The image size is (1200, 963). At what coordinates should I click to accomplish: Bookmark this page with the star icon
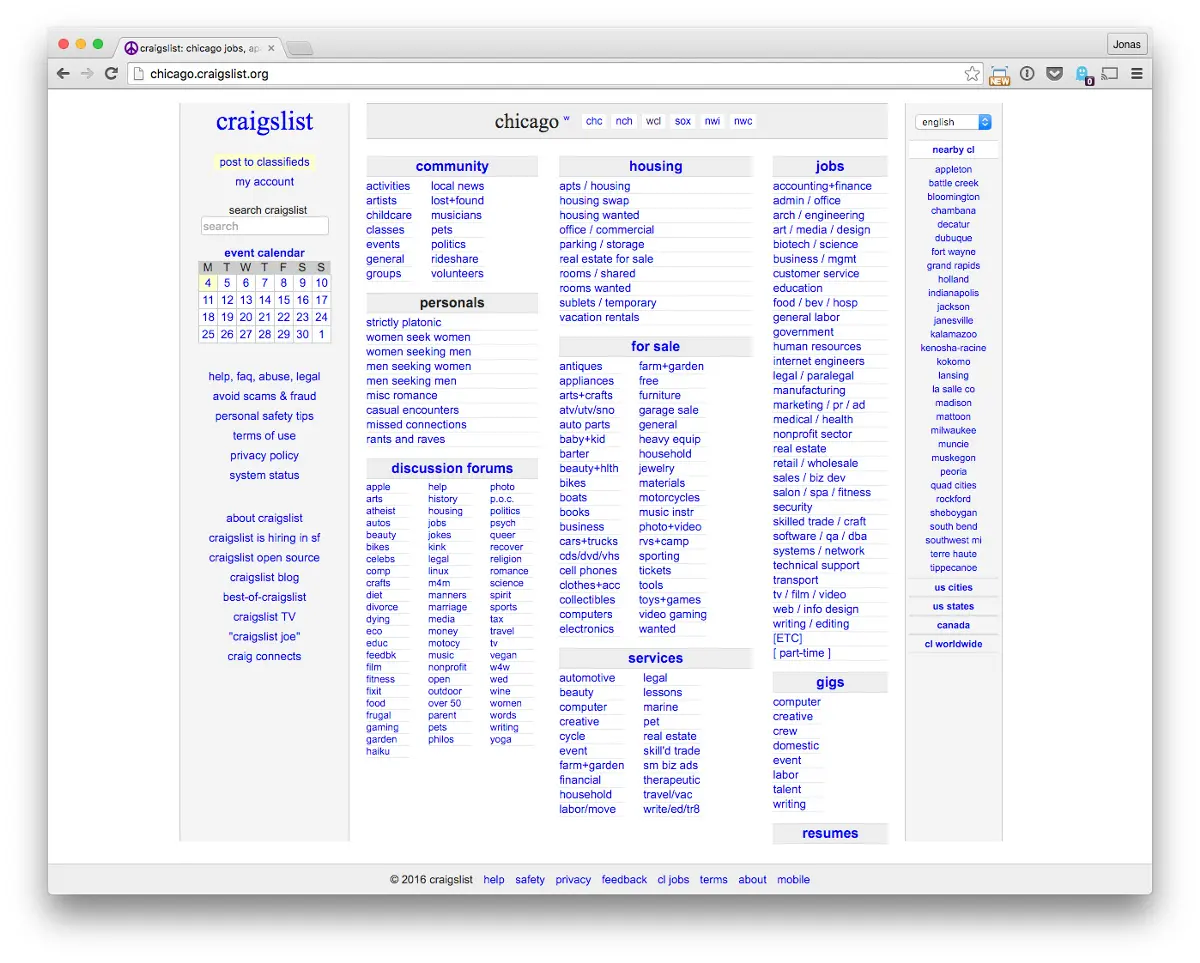[x=972, y=73]
